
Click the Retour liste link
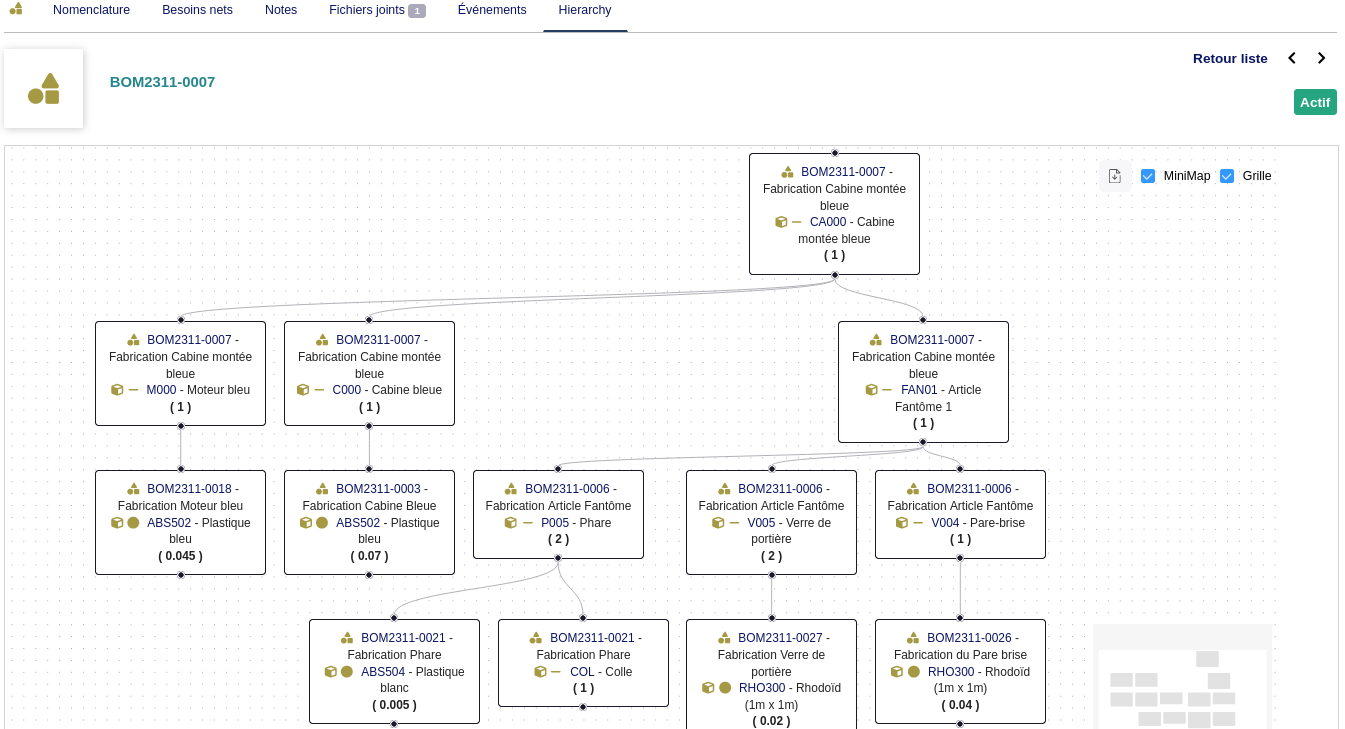[1230, 58]
